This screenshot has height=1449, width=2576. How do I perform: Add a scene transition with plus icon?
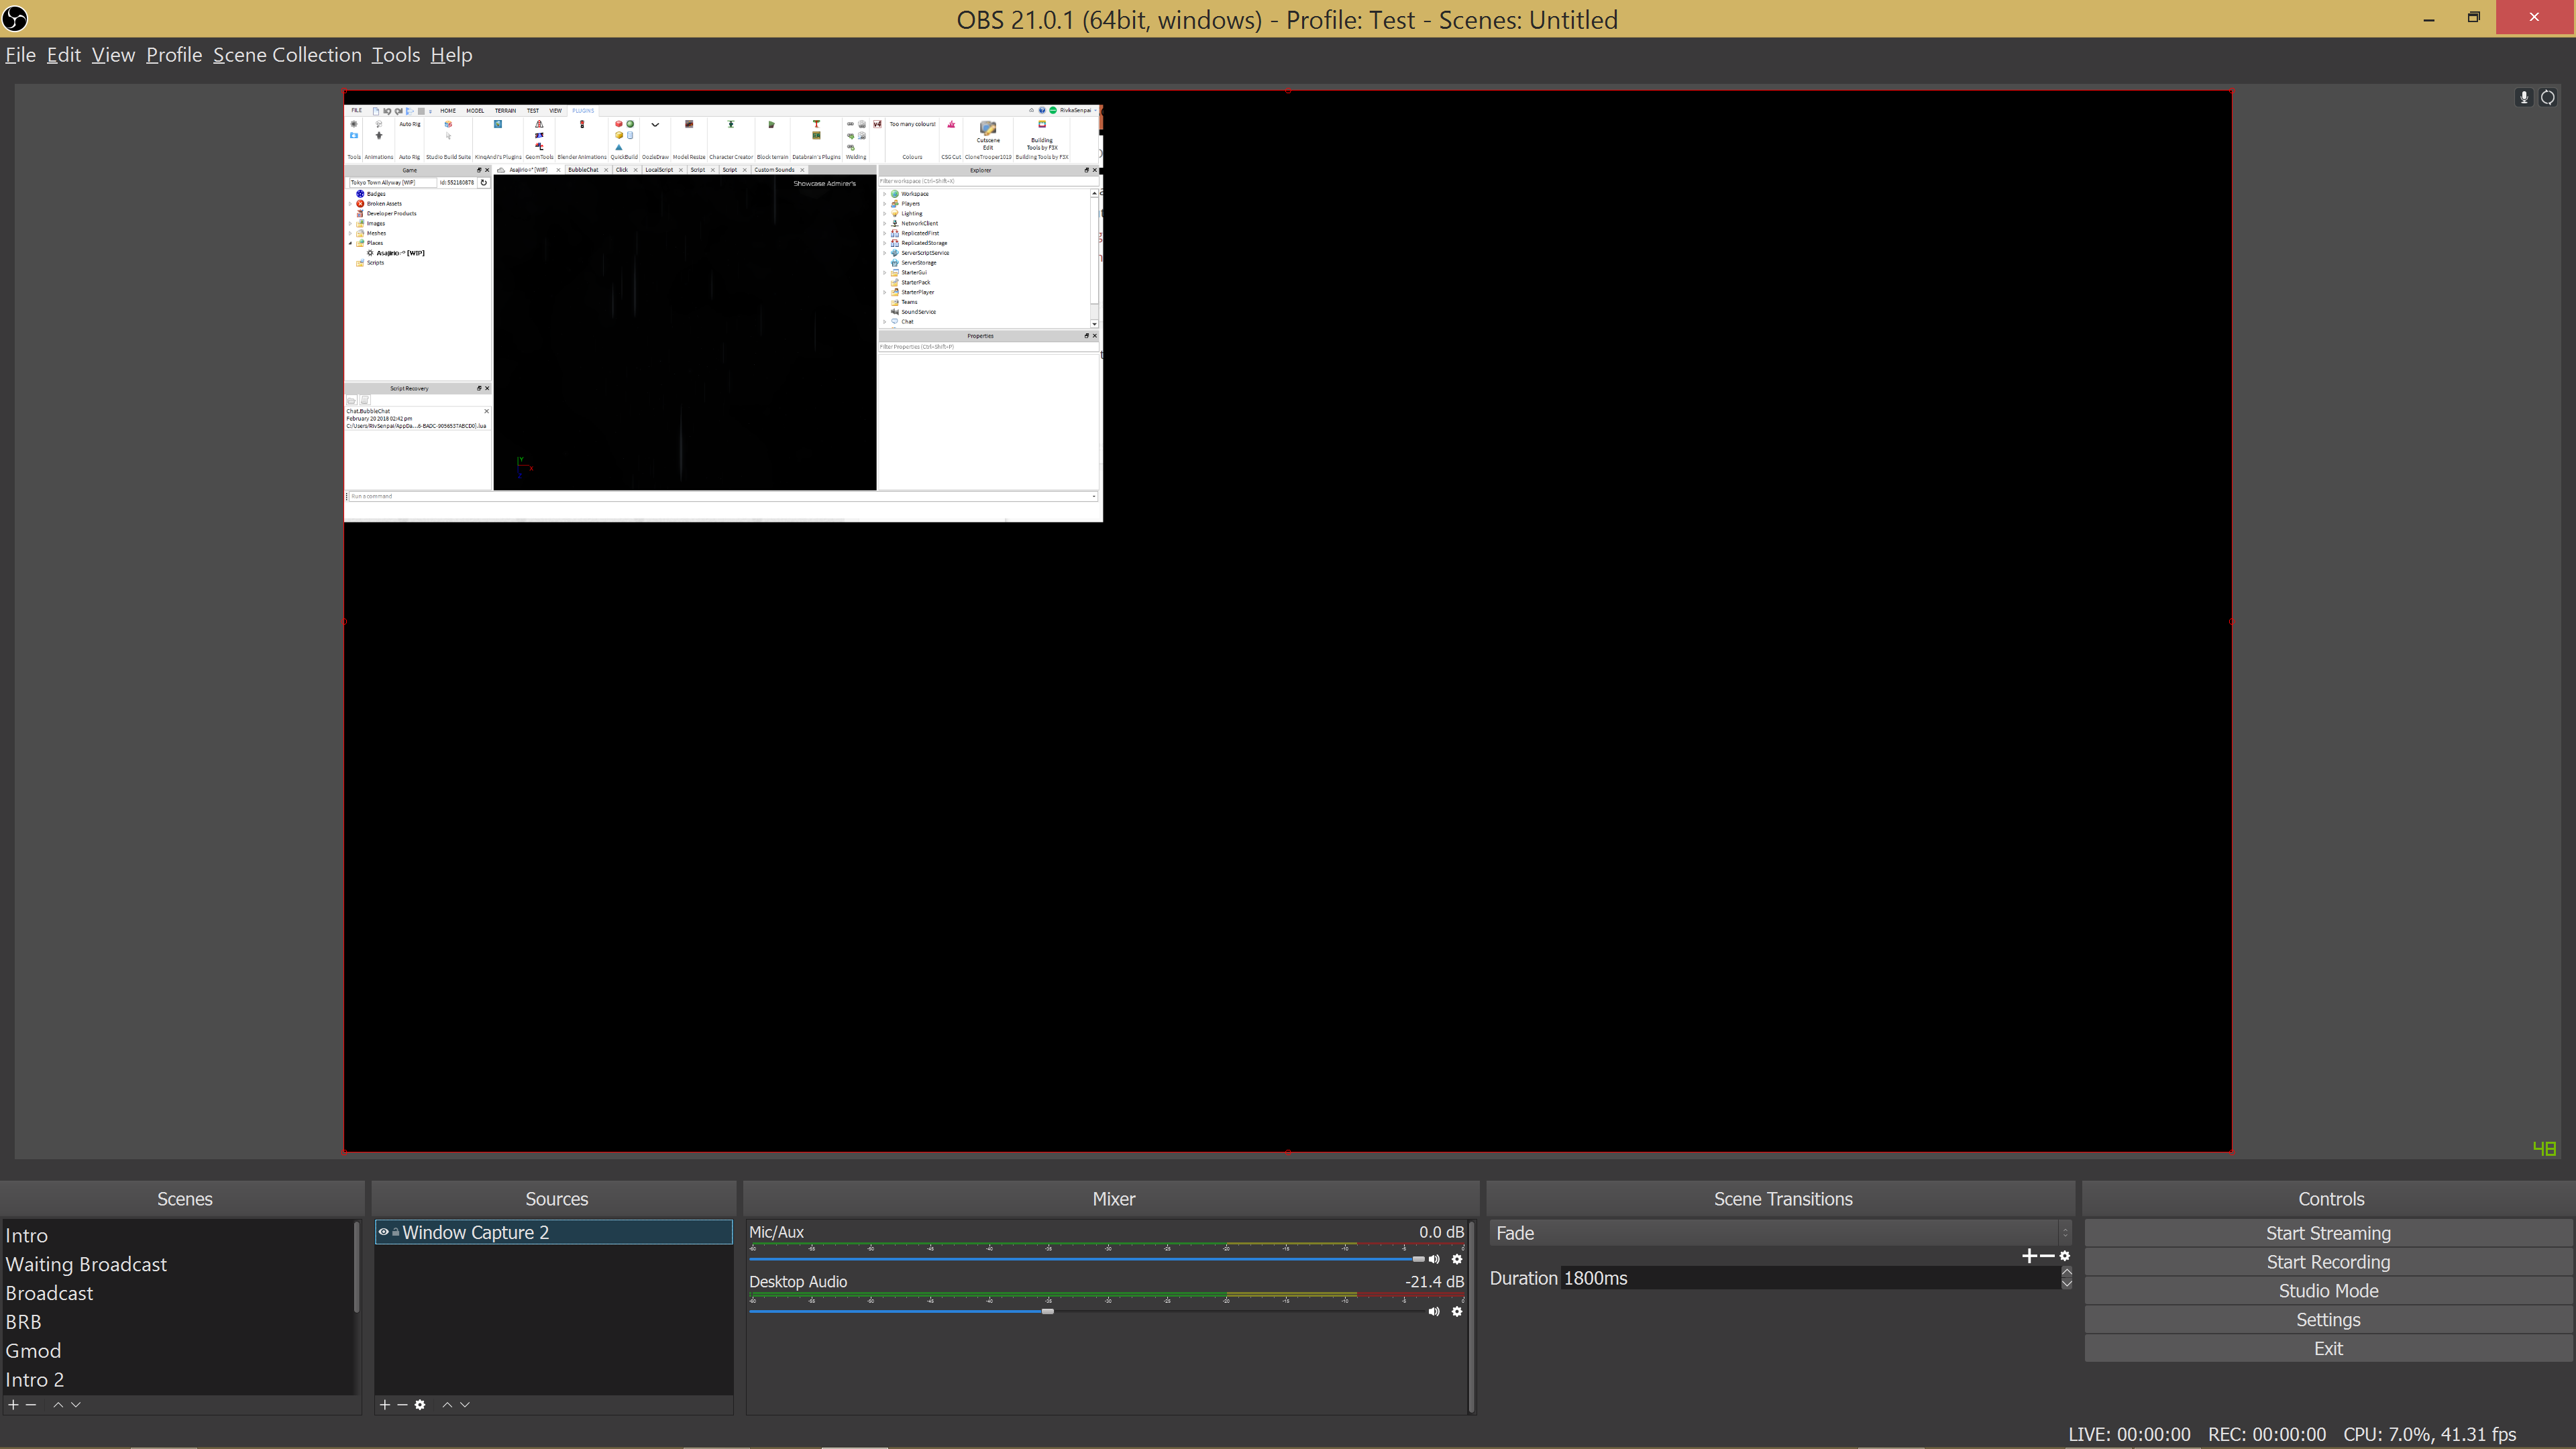tap(2028, 1256)
